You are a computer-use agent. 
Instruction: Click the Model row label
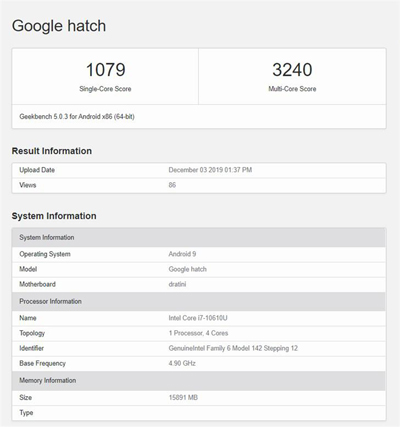click(28, 269)
